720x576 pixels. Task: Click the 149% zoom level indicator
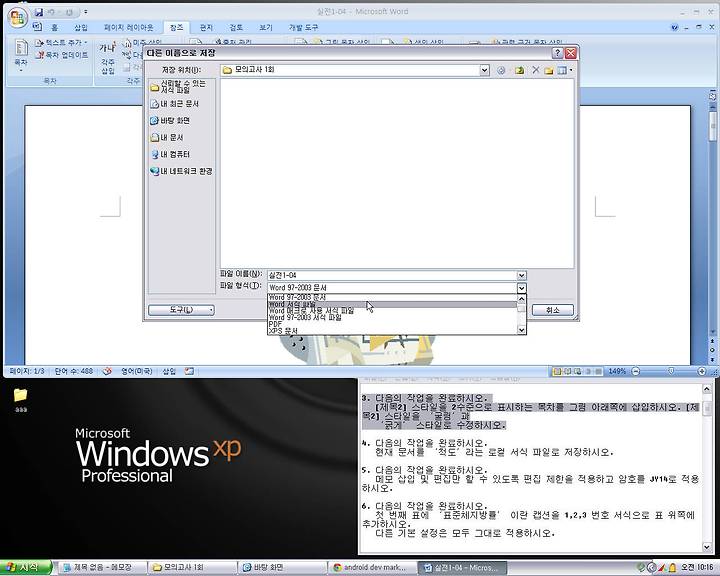pos(617,371)
